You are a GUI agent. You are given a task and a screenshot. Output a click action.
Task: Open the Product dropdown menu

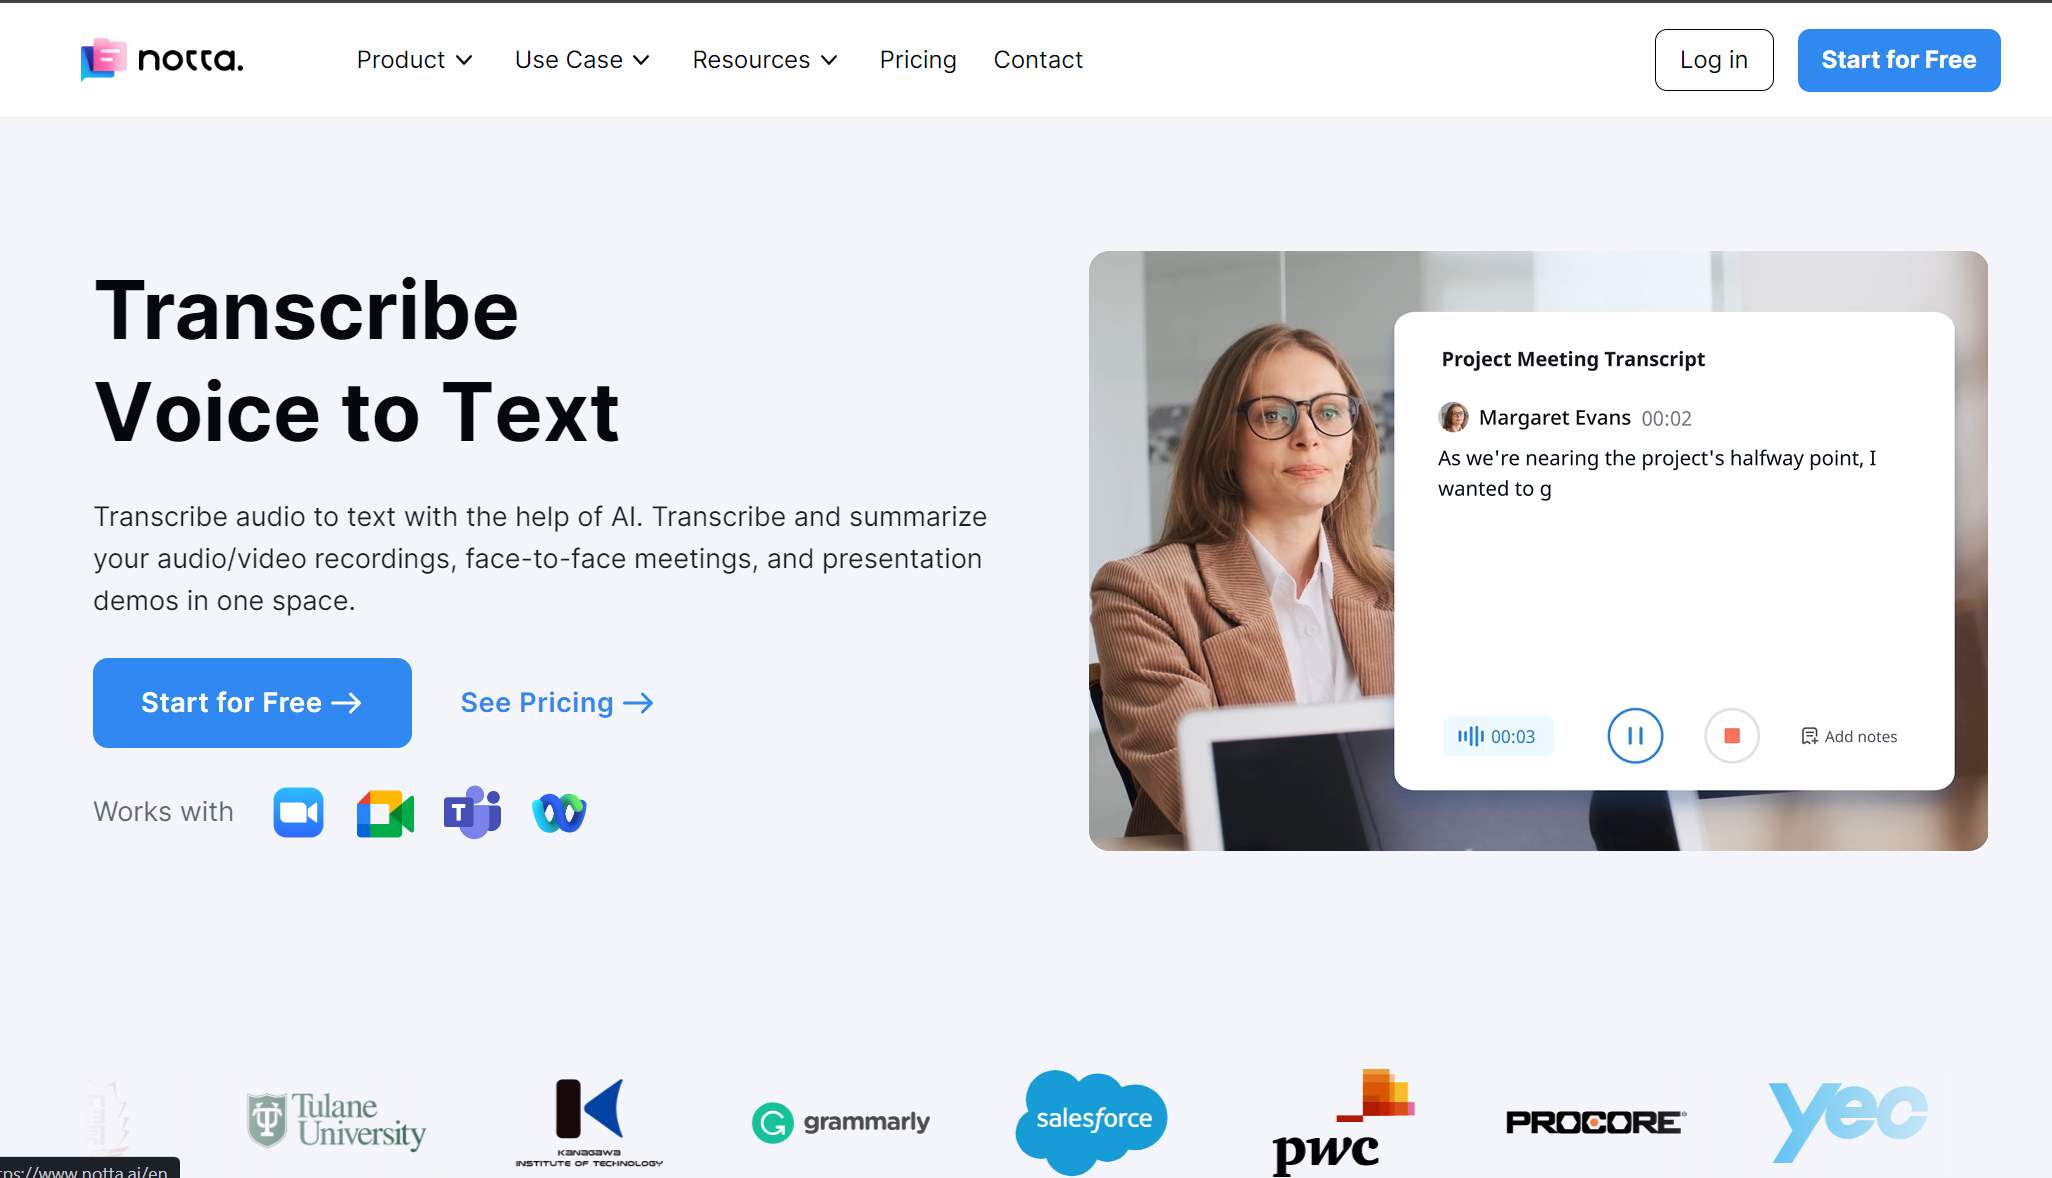tap(414, 60)
